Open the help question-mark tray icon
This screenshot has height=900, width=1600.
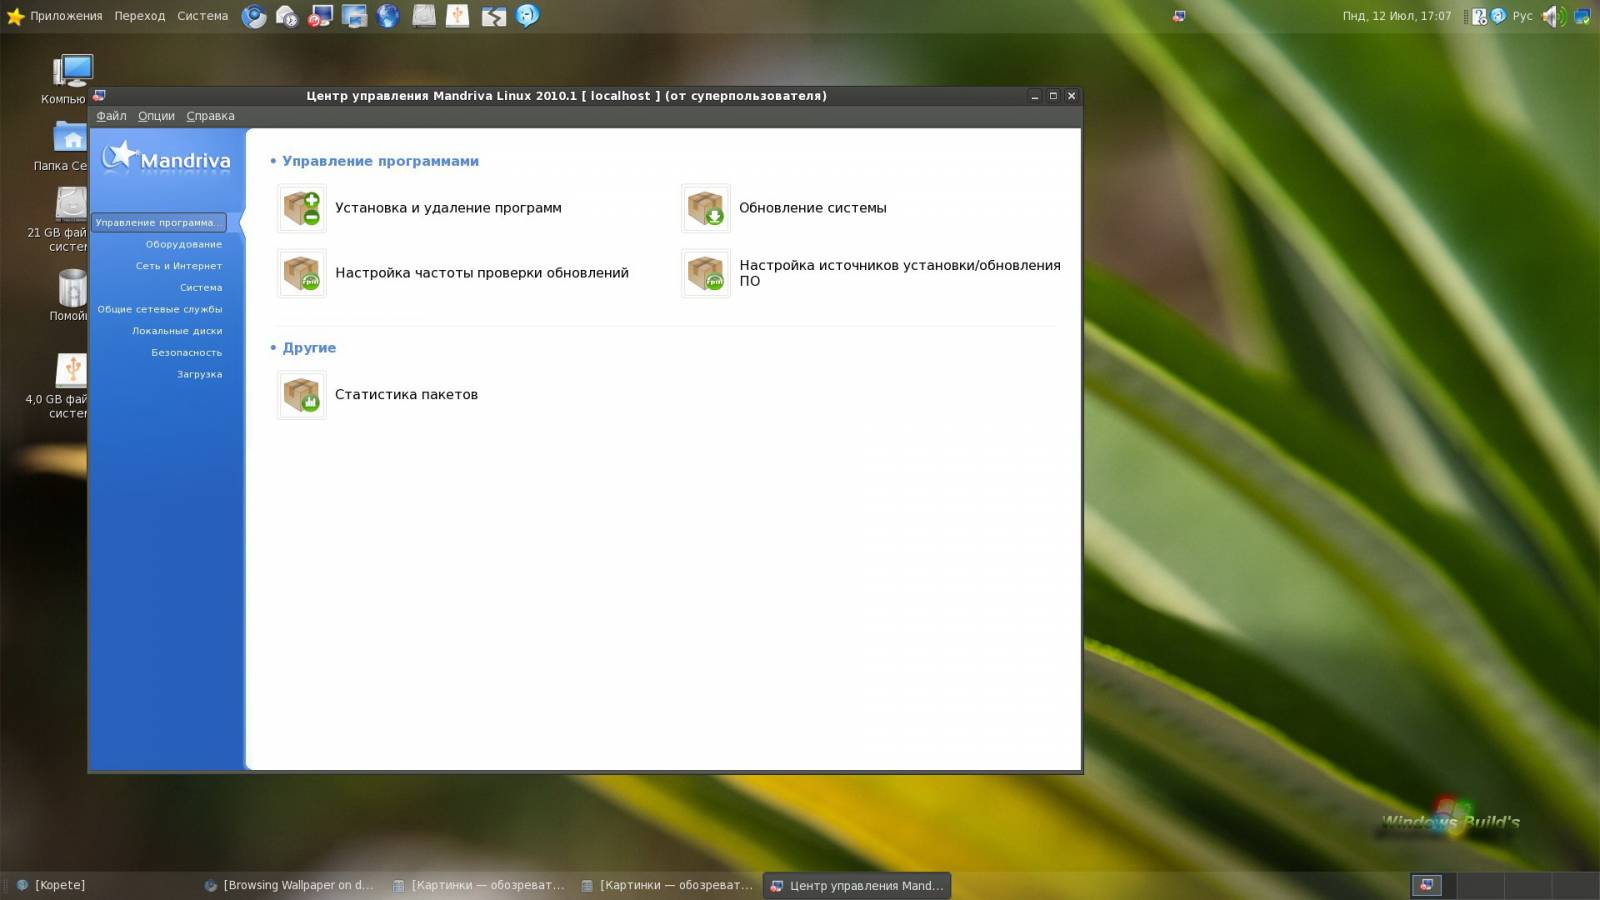tap(1480, 16)
